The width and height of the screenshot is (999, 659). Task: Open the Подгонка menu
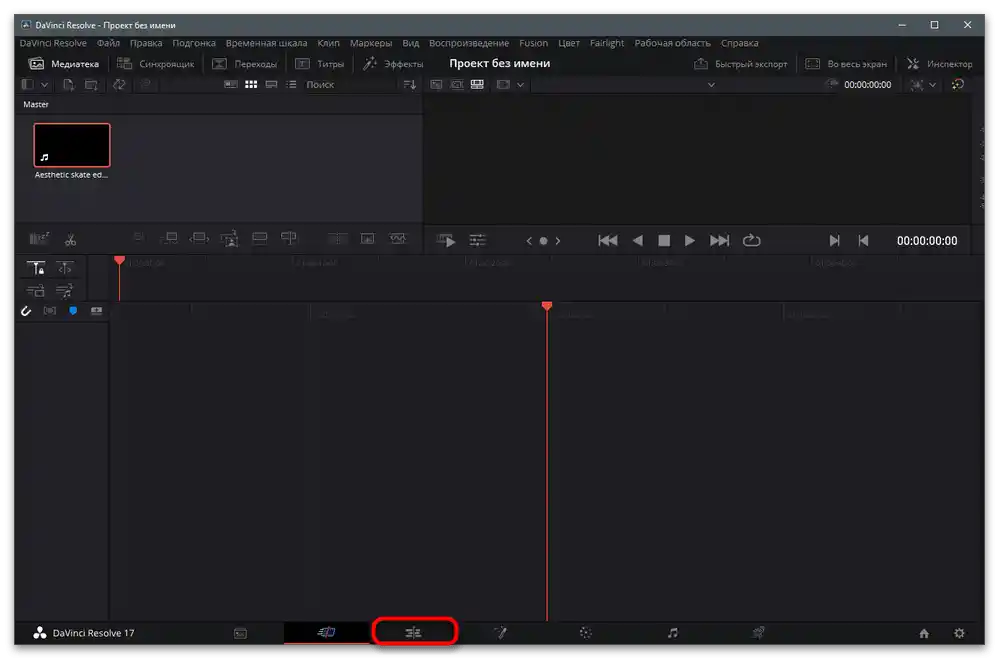click(194, 43)
